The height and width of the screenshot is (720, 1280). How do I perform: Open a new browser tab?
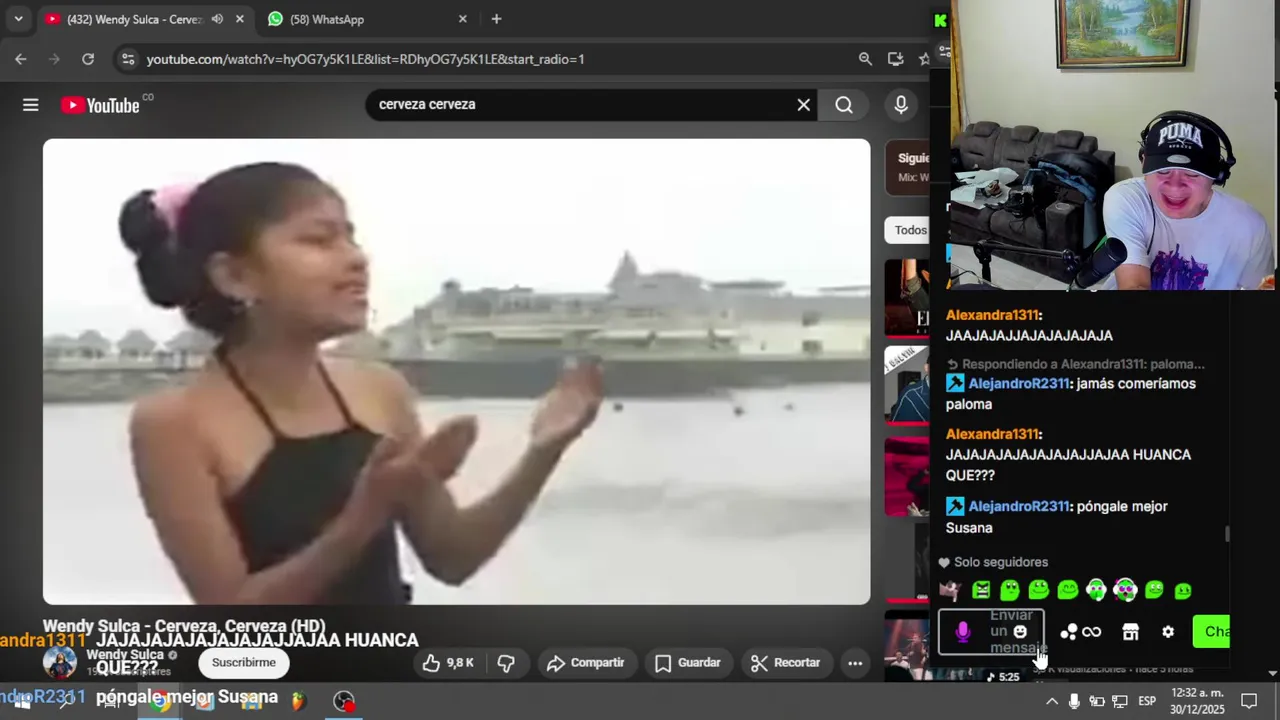click(x=496, y=19)
